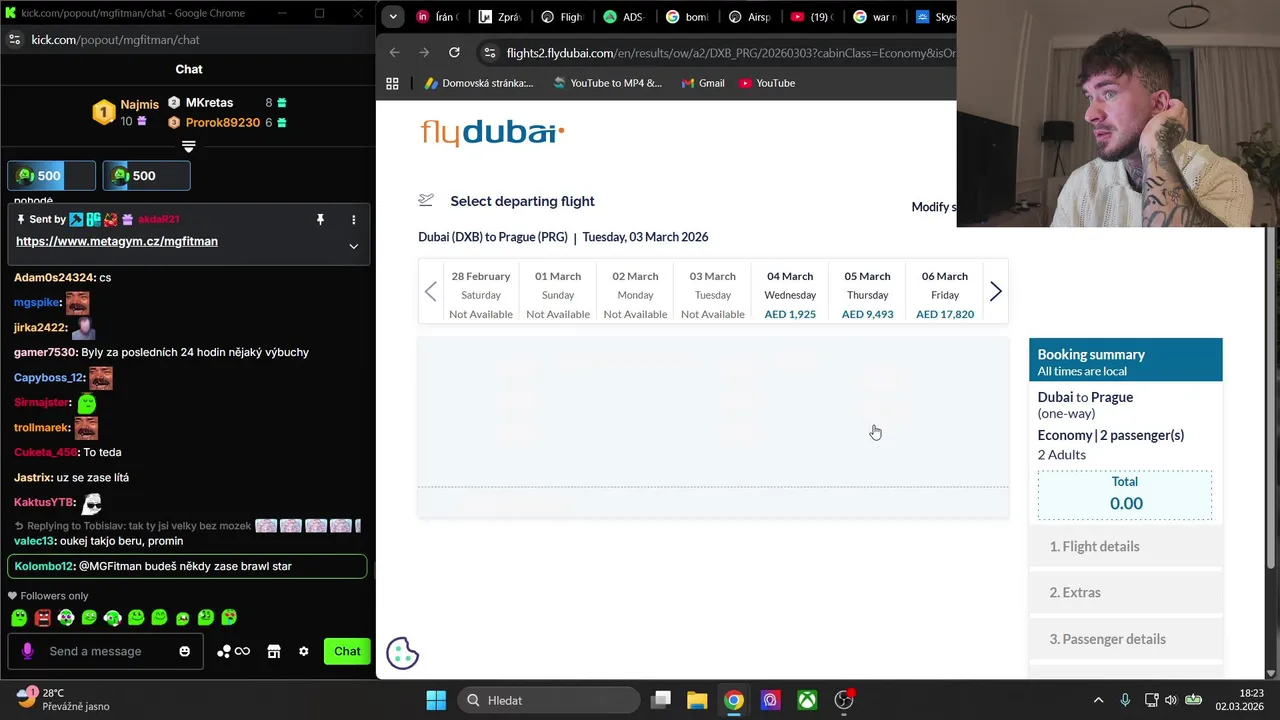Screen dimensions: 1280x720
Task: Switch to the YouTube (19) browser tab
Action: coord(810,17)
